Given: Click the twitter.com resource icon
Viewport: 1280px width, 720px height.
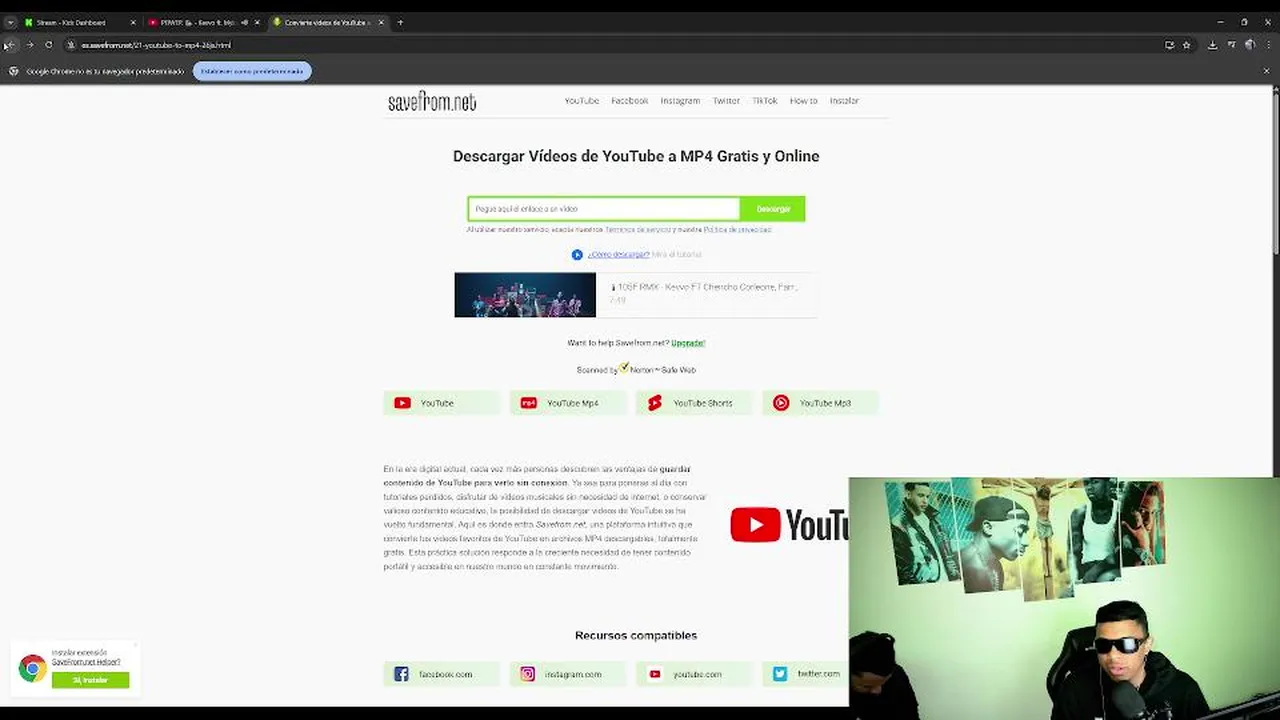Looking at the screenshot, I should pos(780,674).
